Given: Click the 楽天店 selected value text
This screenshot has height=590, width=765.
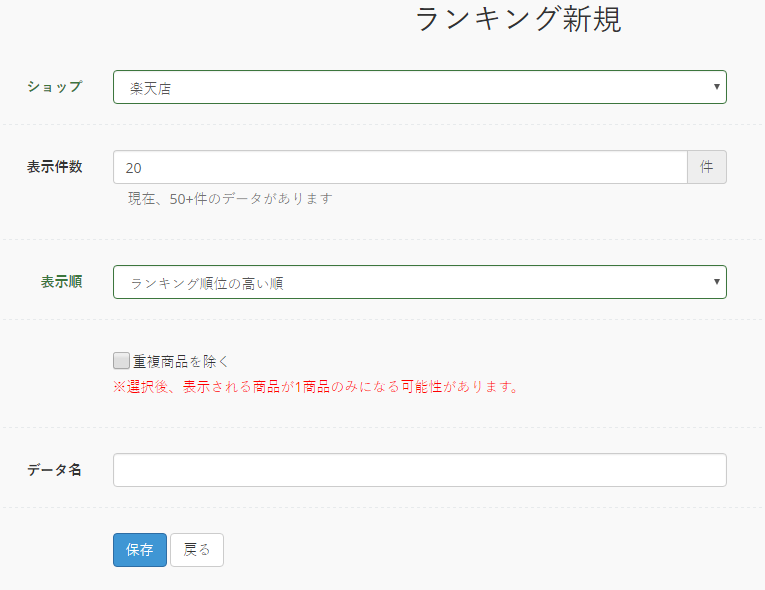Looking at the screenshot, I should [x=150, y=88].
